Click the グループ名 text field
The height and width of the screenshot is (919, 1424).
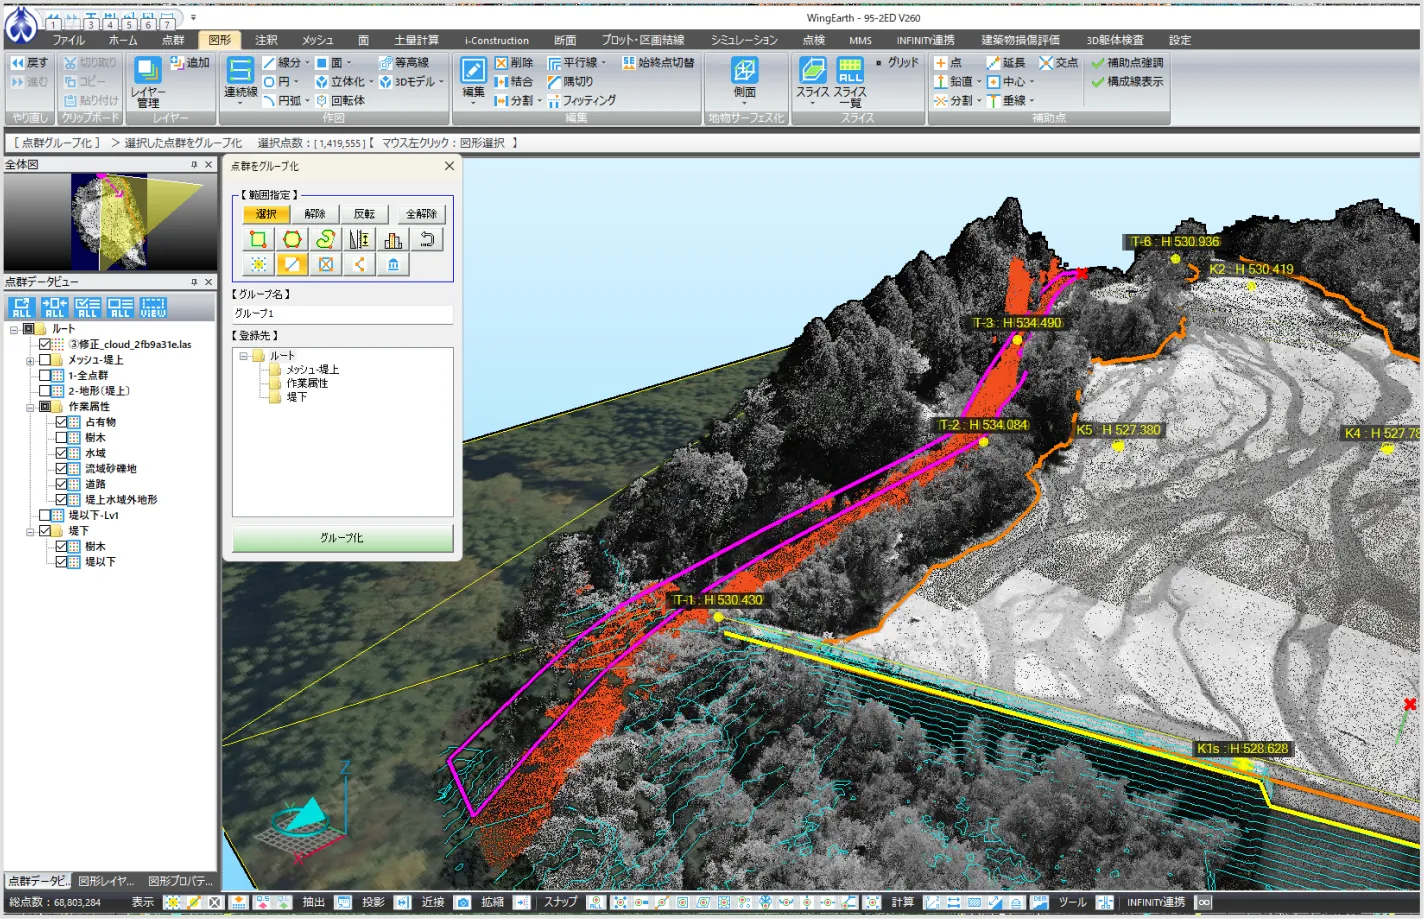pyautogui.click(x=342, y=314)
